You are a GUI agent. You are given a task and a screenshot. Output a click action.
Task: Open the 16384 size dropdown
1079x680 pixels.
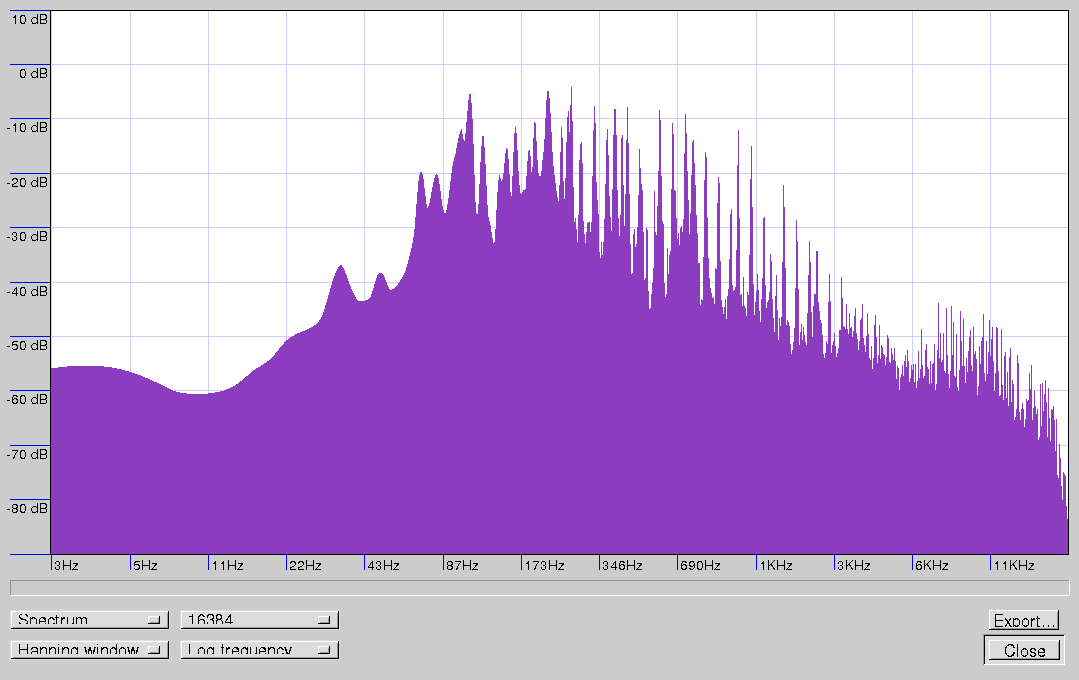pyautogui.click(x=259, y=620)
